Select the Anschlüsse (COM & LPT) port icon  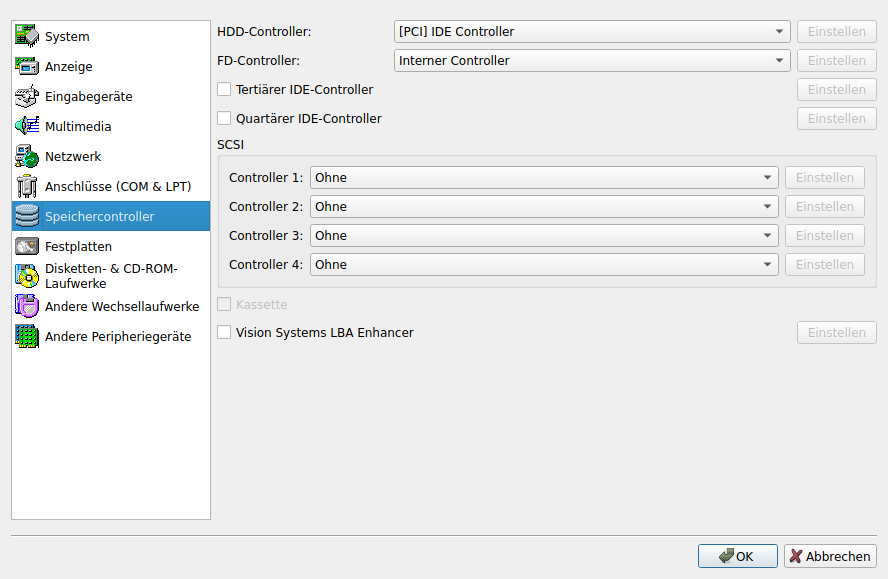pyautogui.click(x=27, y=186)
